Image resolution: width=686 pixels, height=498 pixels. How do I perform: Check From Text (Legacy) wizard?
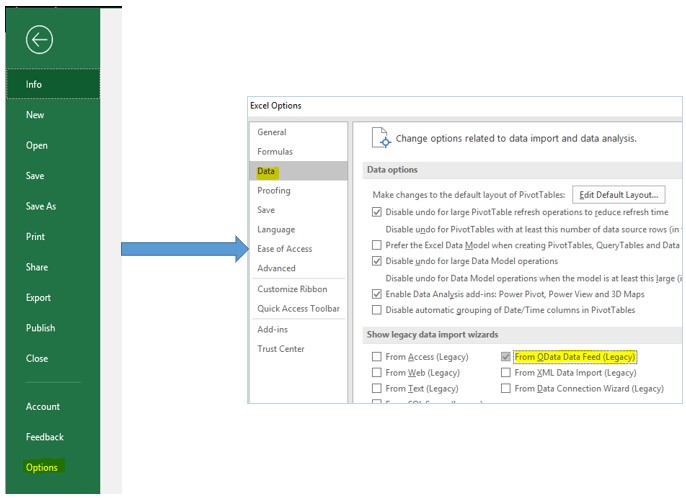pos(376,388)
